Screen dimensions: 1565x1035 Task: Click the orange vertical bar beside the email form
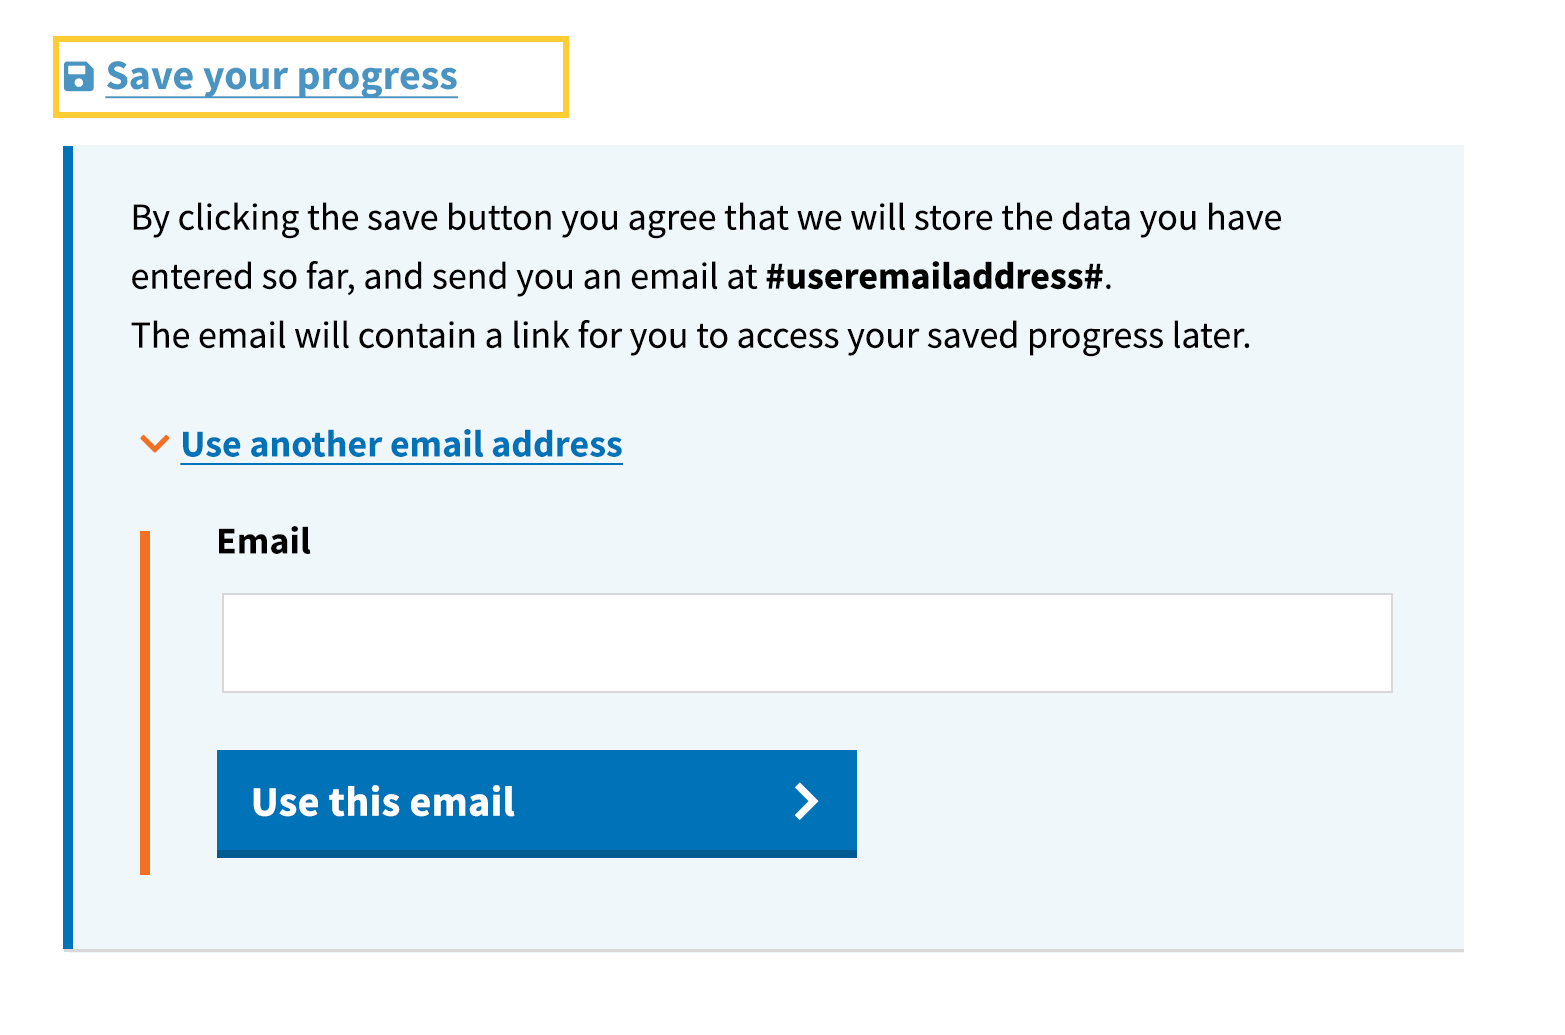click(x=145, y=702)
